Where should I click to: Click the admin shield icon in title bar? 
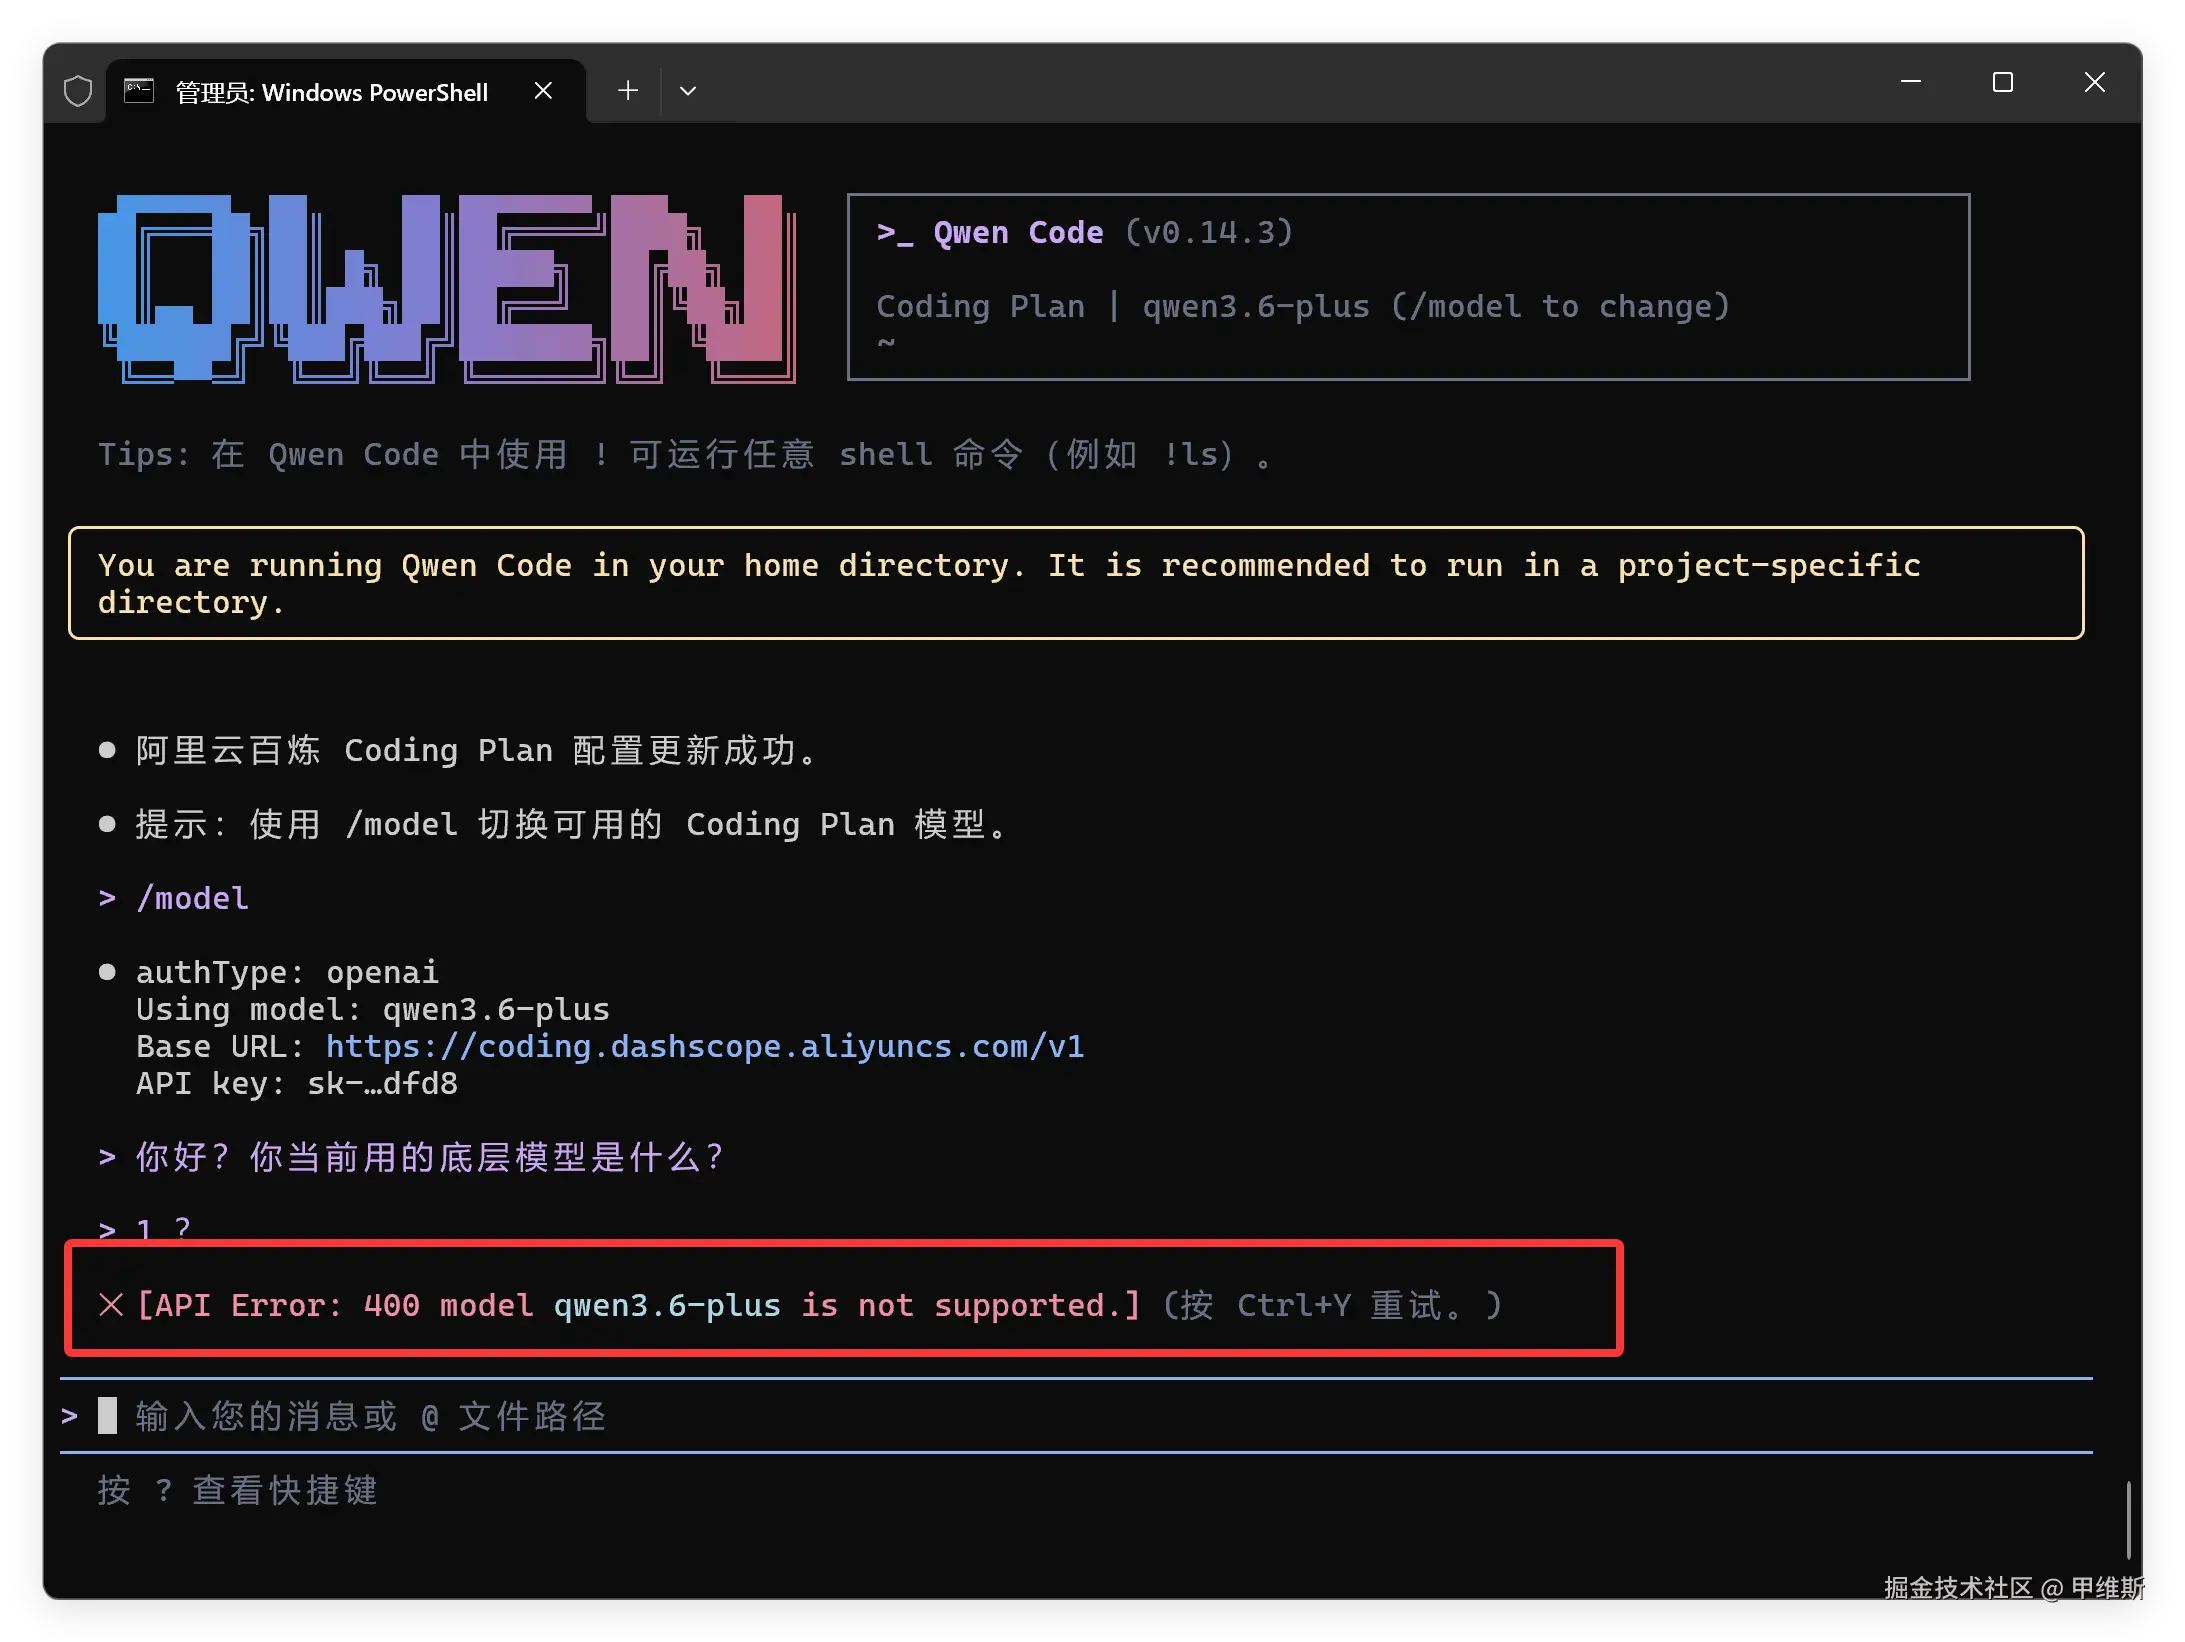tap(78, 91)
